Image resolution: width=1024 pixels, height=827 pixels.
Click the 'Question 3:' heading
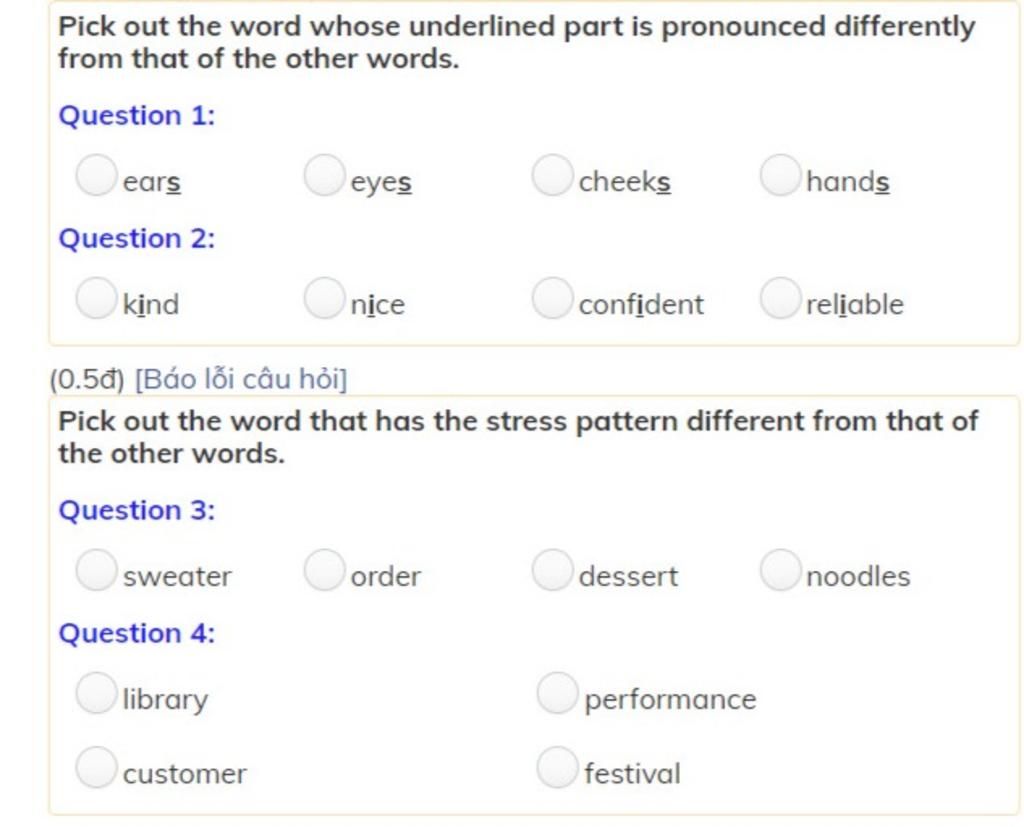click(137, 510)
